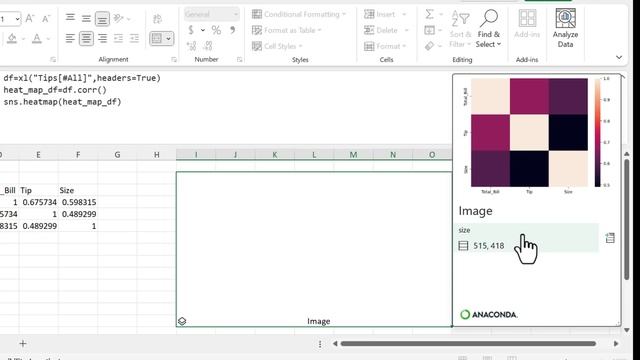Collapse the ribbon with chevron
The image size is (640, 360).
tap(619, 57)
